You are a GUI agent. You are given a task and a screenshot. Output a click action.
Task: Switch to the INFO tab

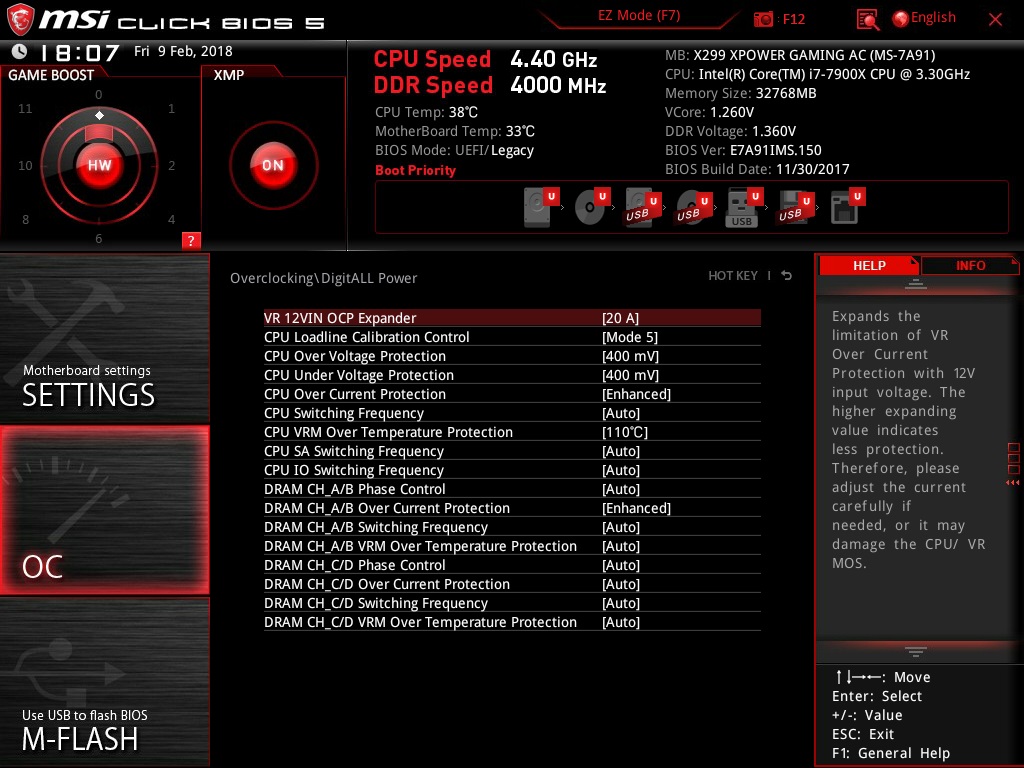970,265
